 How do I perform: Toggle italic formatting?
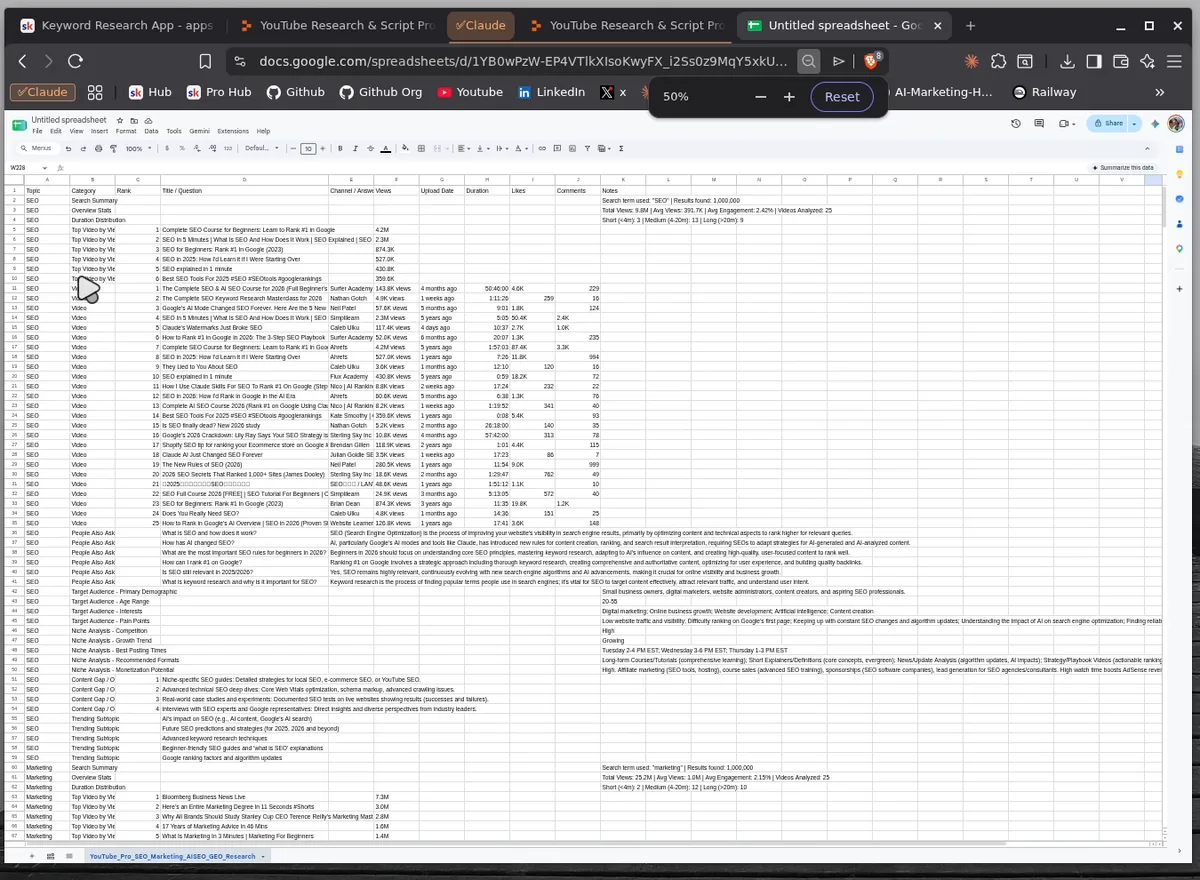pos(355,148)
